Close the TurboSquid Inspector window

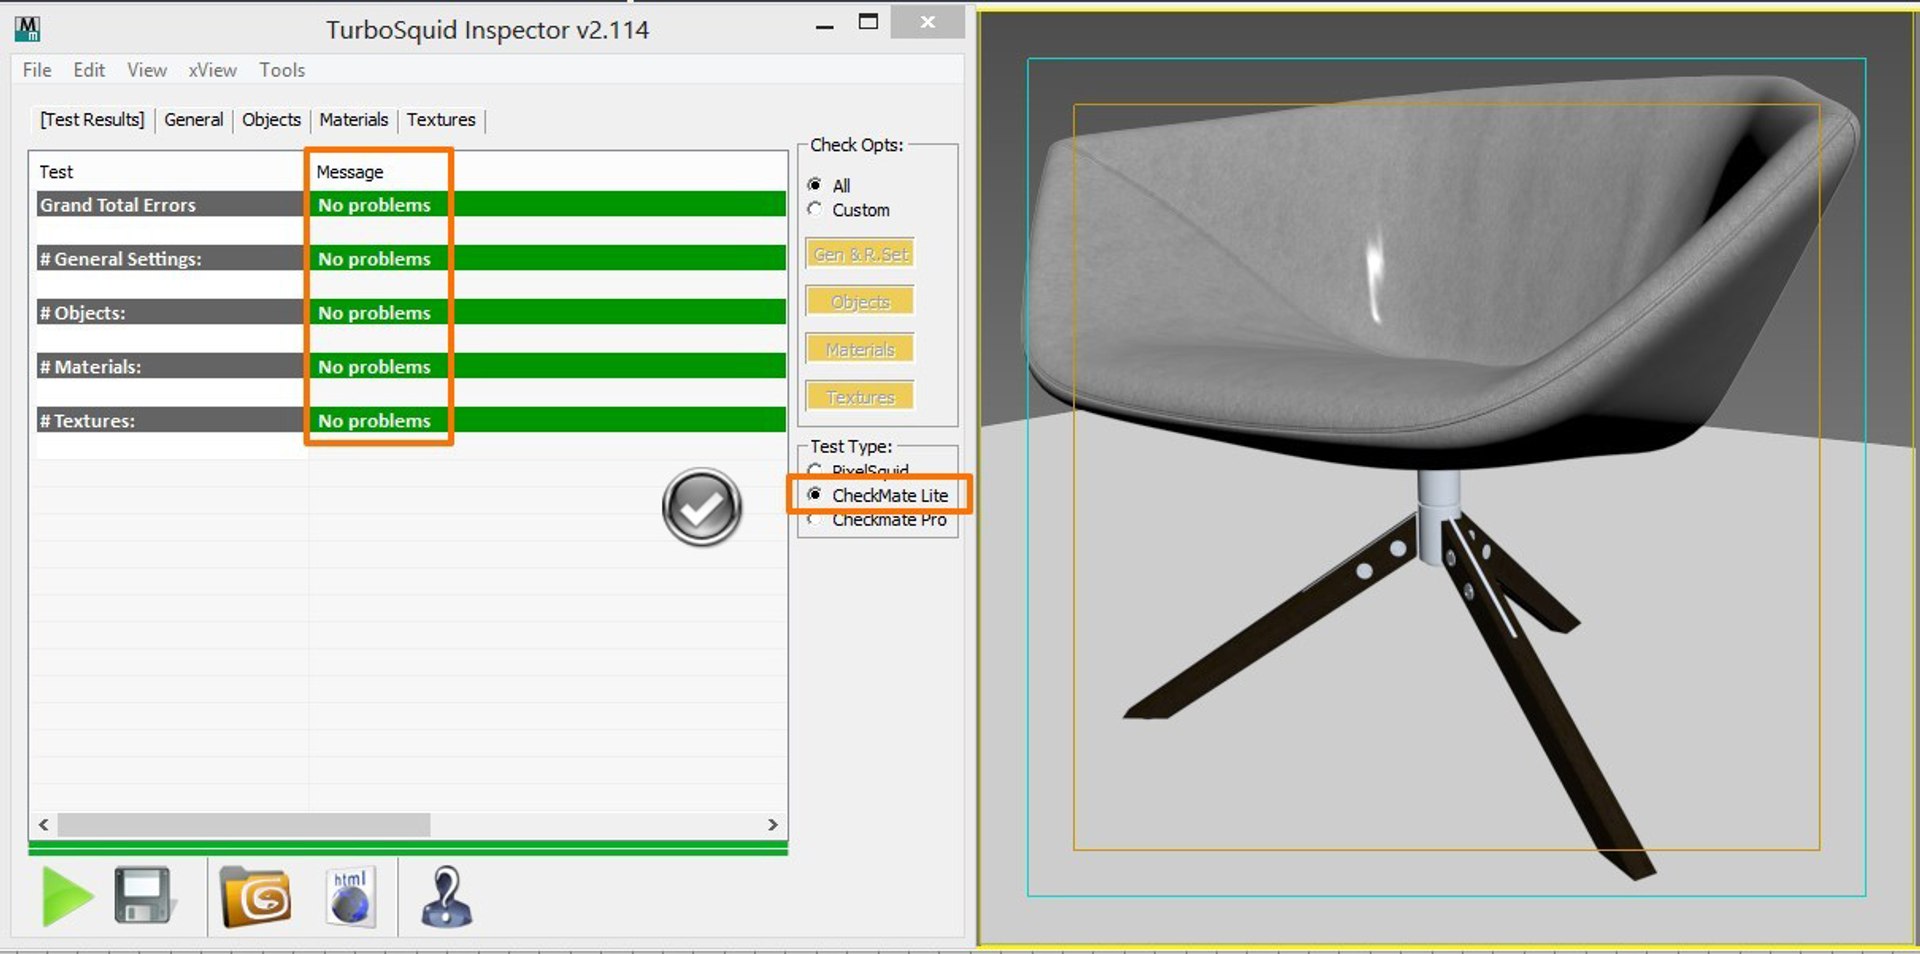(927, 22)
